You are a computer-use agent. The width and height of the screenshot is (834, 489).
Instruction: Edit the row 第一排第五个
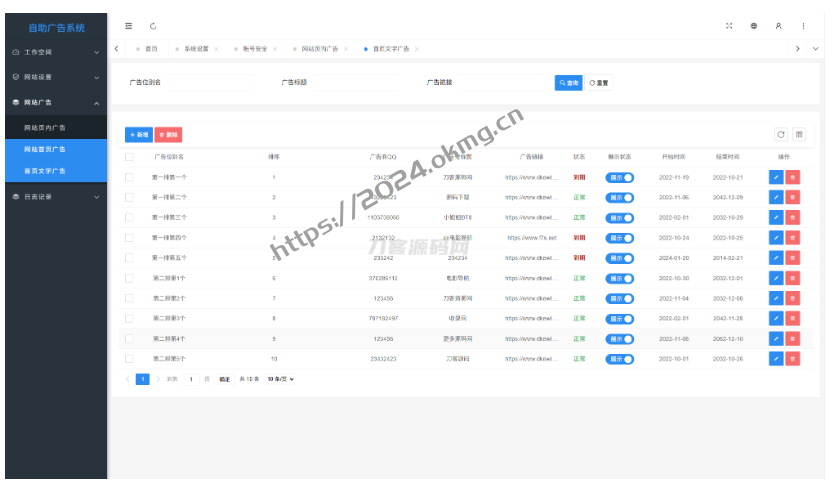pyautogui.click(x=776, y=258)
